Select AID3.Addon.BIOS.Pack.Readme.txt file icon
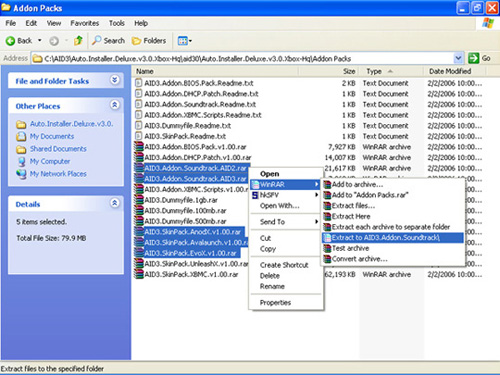This screenshot has width=500, height=375. point(138,83)
